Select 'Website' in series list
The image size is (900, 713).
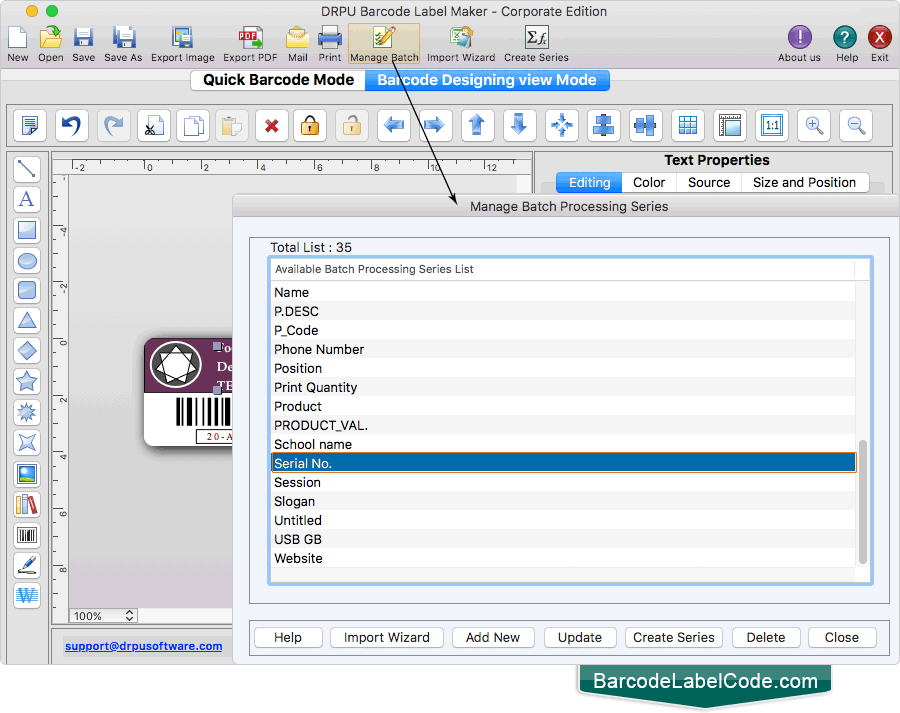563,558
